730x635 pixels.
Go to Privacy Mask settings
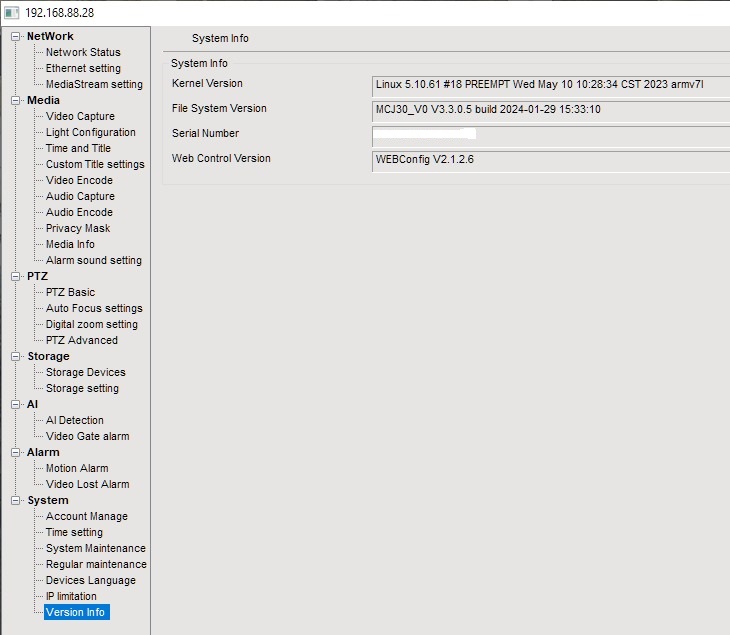coord(78,228)
